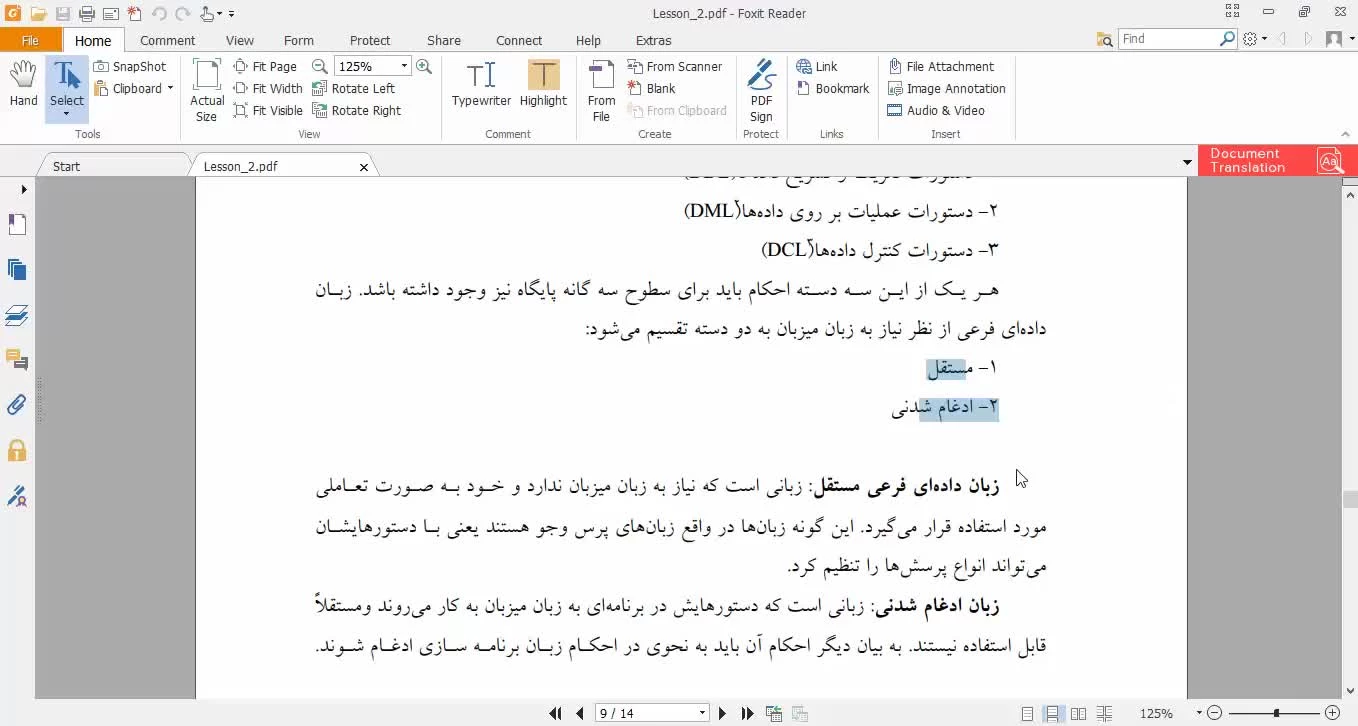Switch to the Form tab
This screenshot has height=726, width=1358.
point(299,40)
